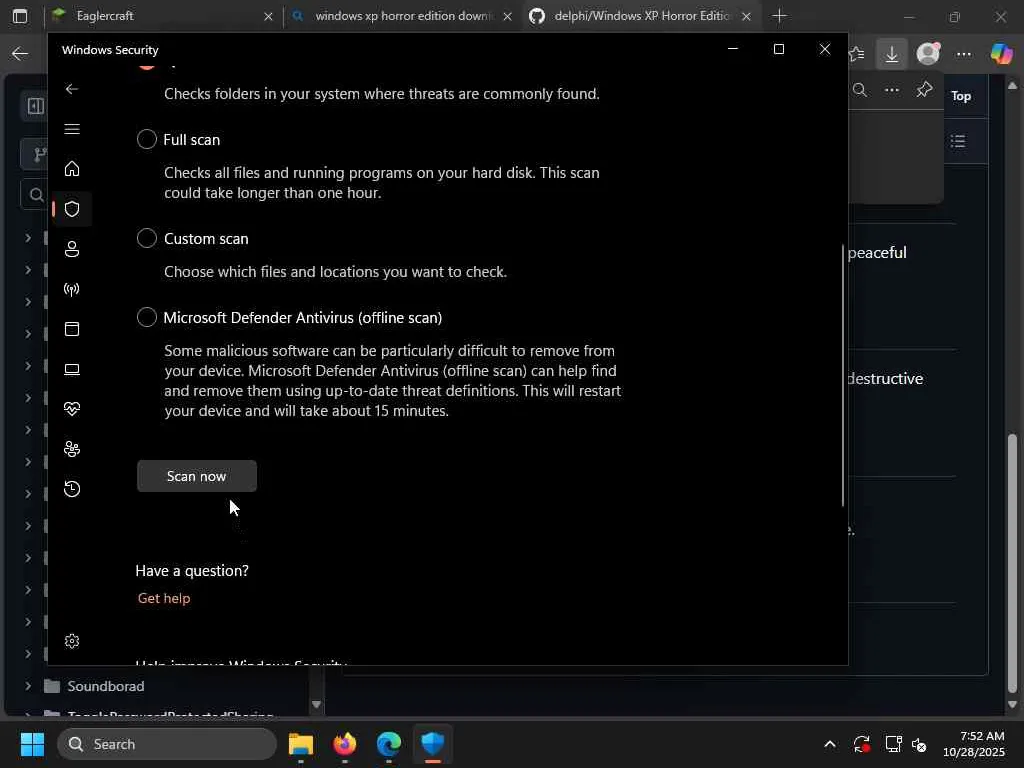Open a new browser tab
Viewport: 1024px width, 768px height.
[779, 16]
